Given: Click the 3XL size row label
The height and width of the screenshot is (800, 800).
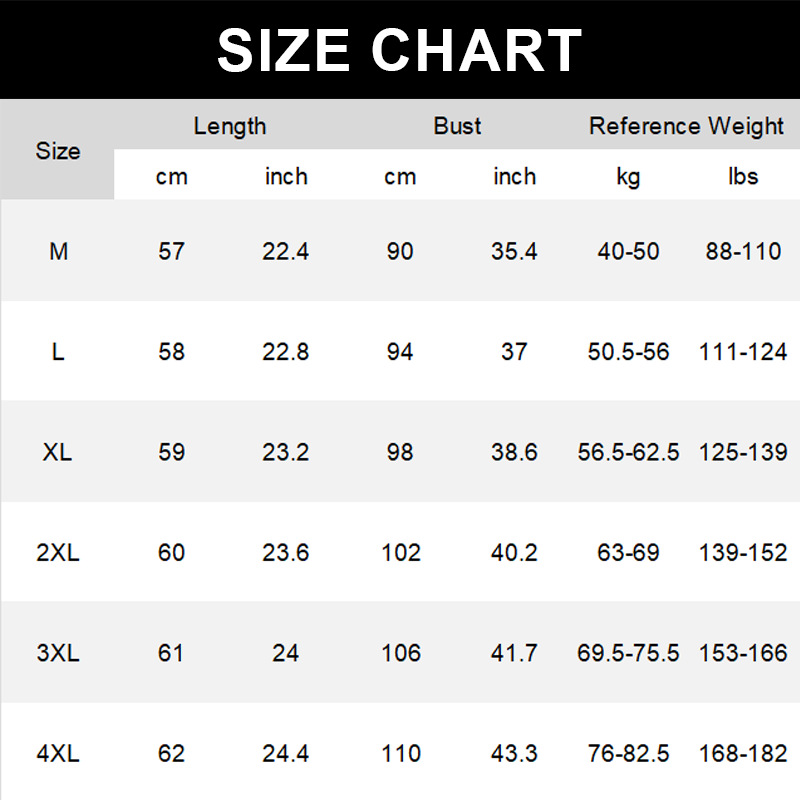Looking at the screenshot, I should [58, 653].
